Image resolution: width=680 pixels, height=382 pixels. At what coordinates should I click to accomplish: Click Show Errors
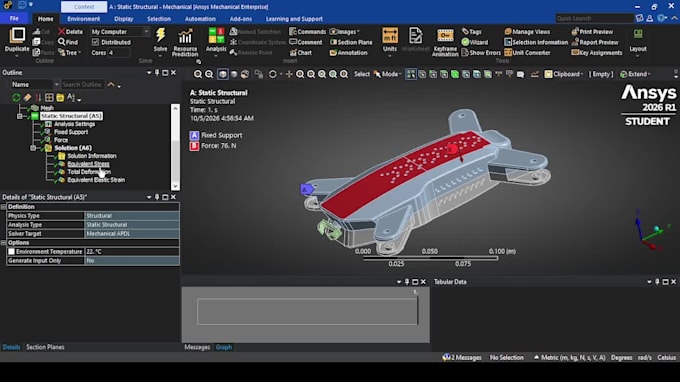click(481, 52)
